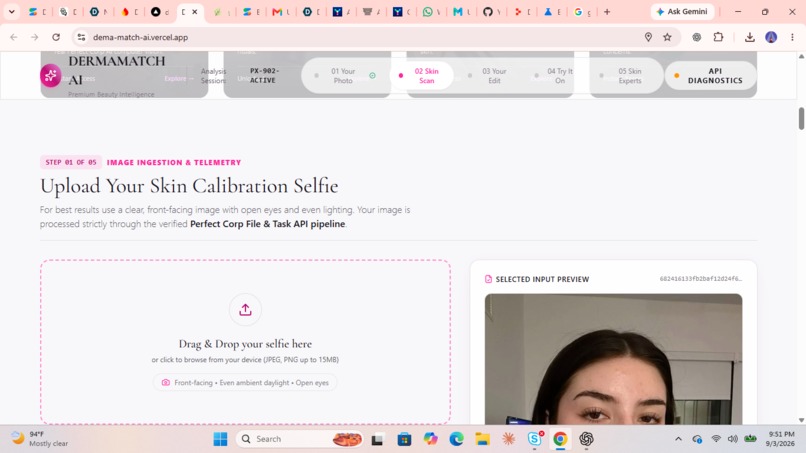
Task: Open Copilot from the taskbar
Action: [x=430, y=439]
